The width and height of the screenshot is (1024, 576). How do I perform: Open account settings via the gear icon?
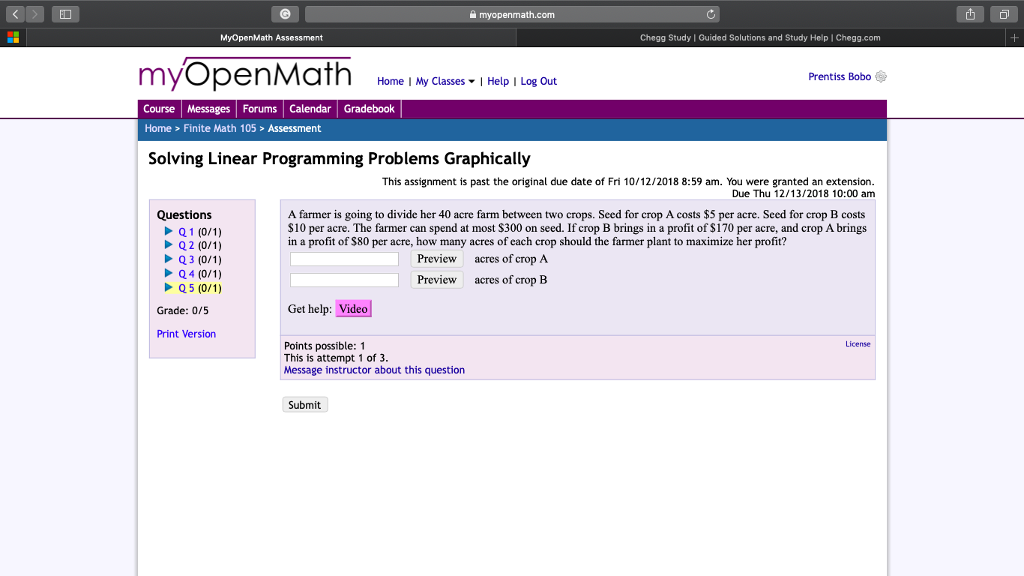click(x=880, y=76)
